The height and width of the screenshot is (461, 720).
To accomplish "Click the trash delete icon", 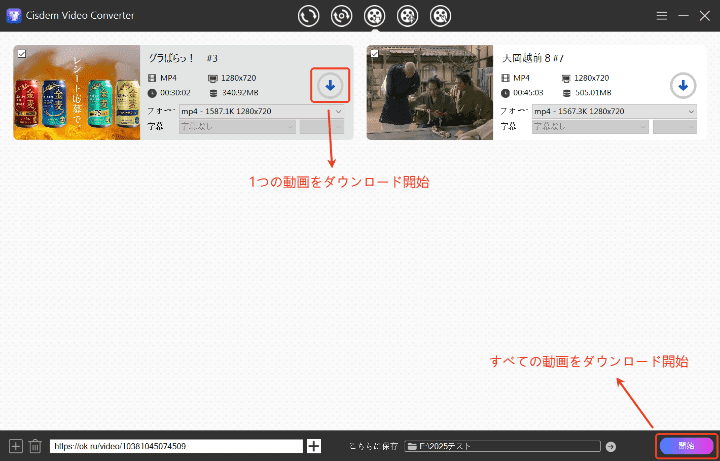I will tap(35, 446).
